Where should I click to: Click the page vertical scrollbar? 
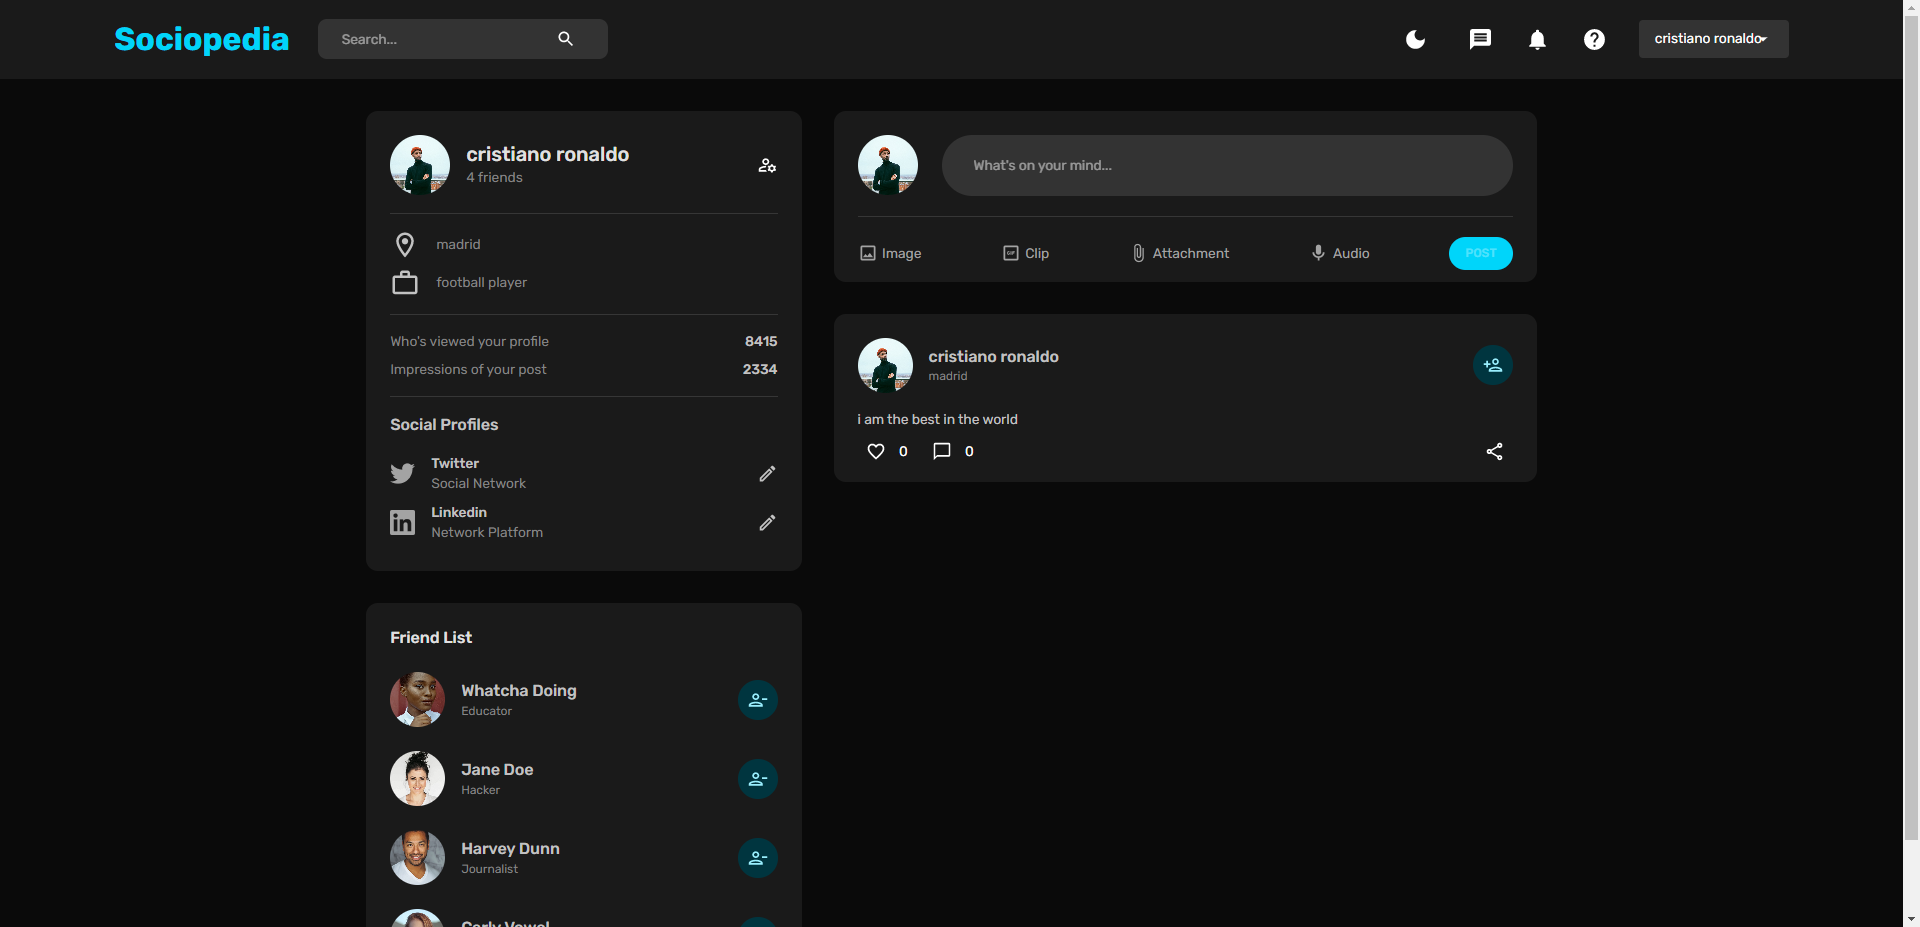(x=1911, y=430)
